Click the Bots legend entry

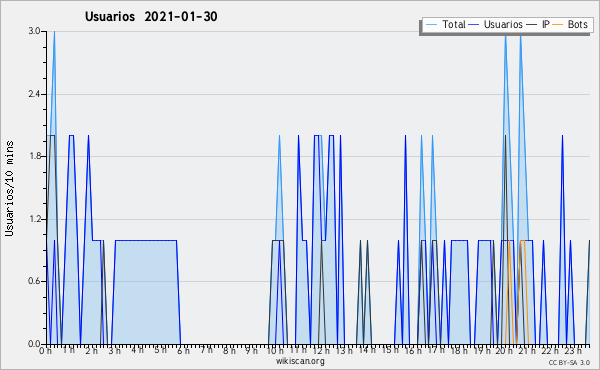point(570,24)
